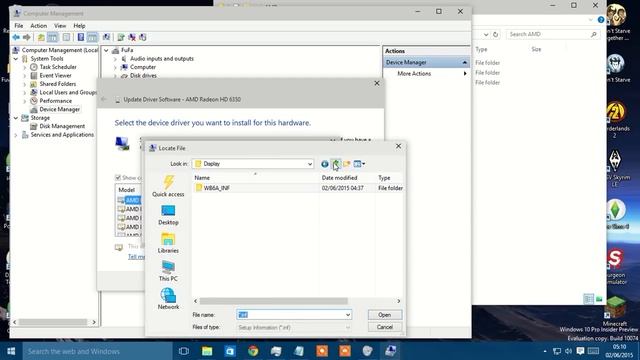640x360 pixels.
Task: Open the Store app from the taskbar
Action: 230,351
